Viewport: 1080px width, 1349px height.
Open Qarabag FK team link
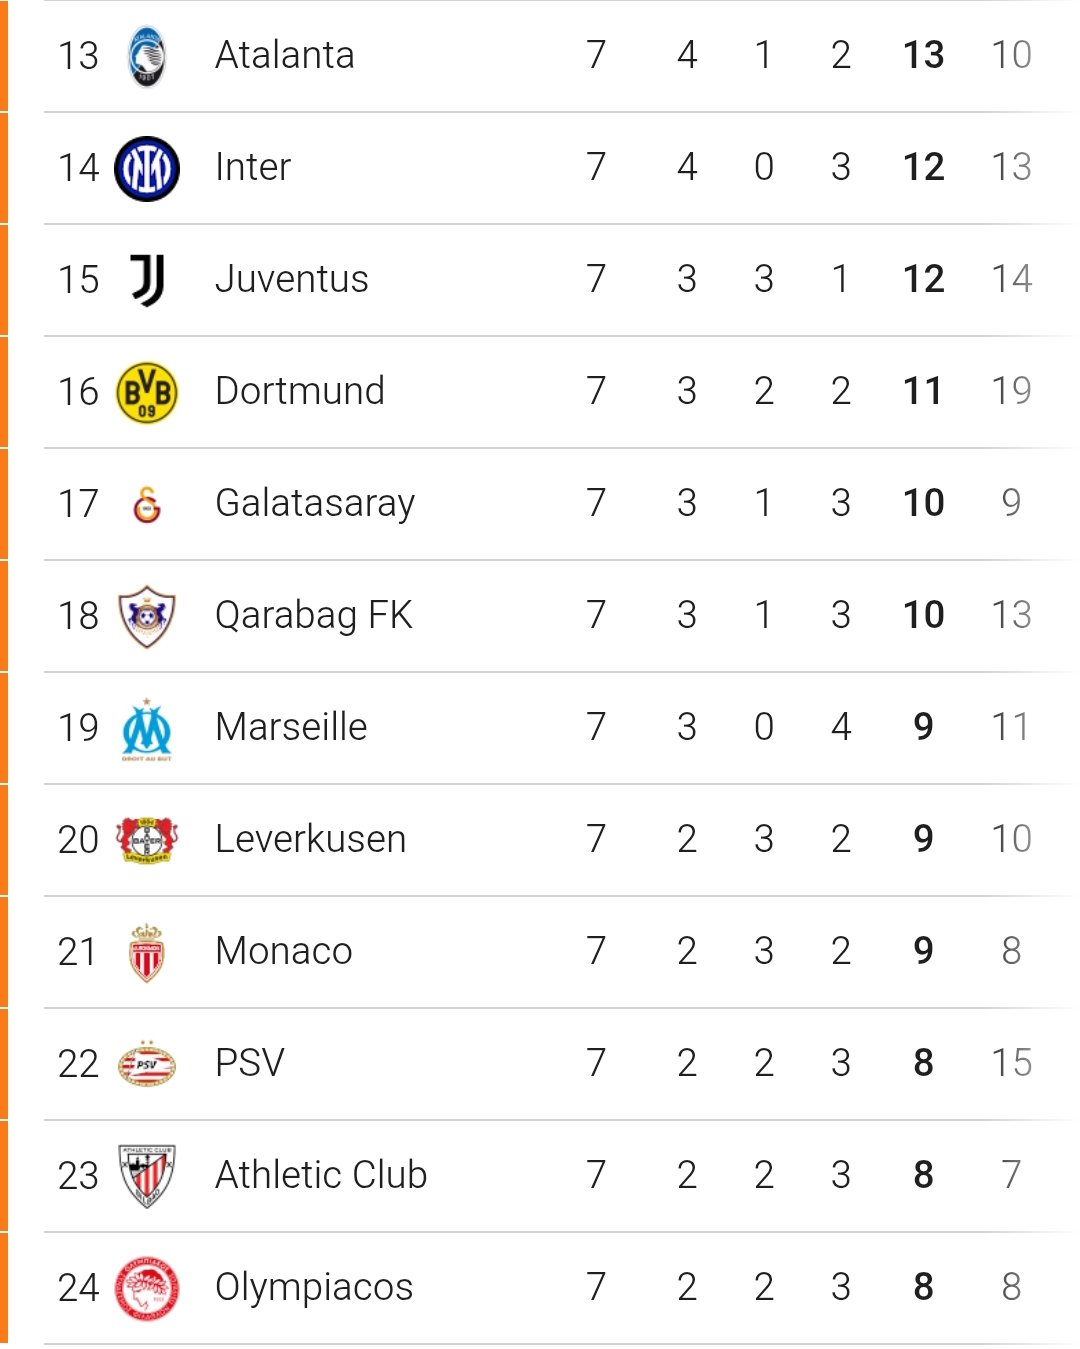point(314,615)
